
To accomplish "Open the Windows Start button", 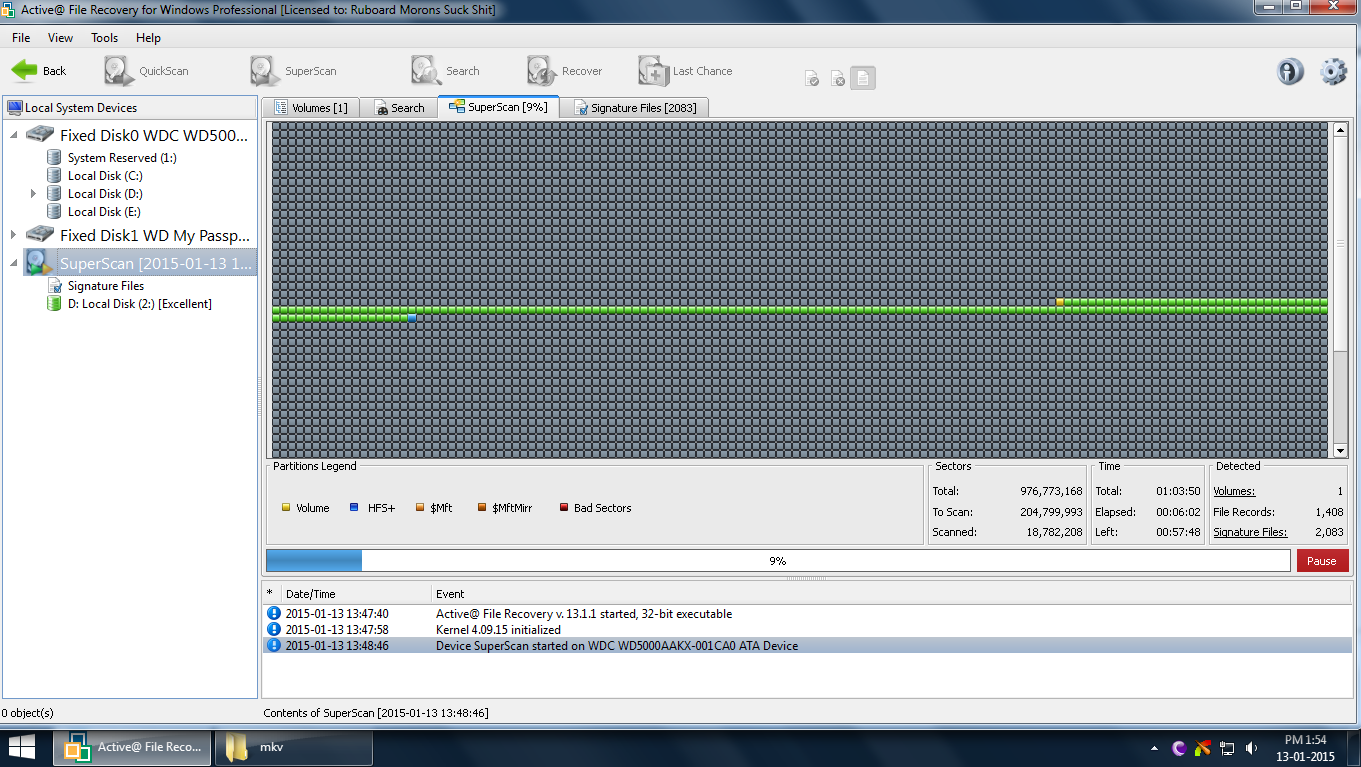I will tap(23, 746).
